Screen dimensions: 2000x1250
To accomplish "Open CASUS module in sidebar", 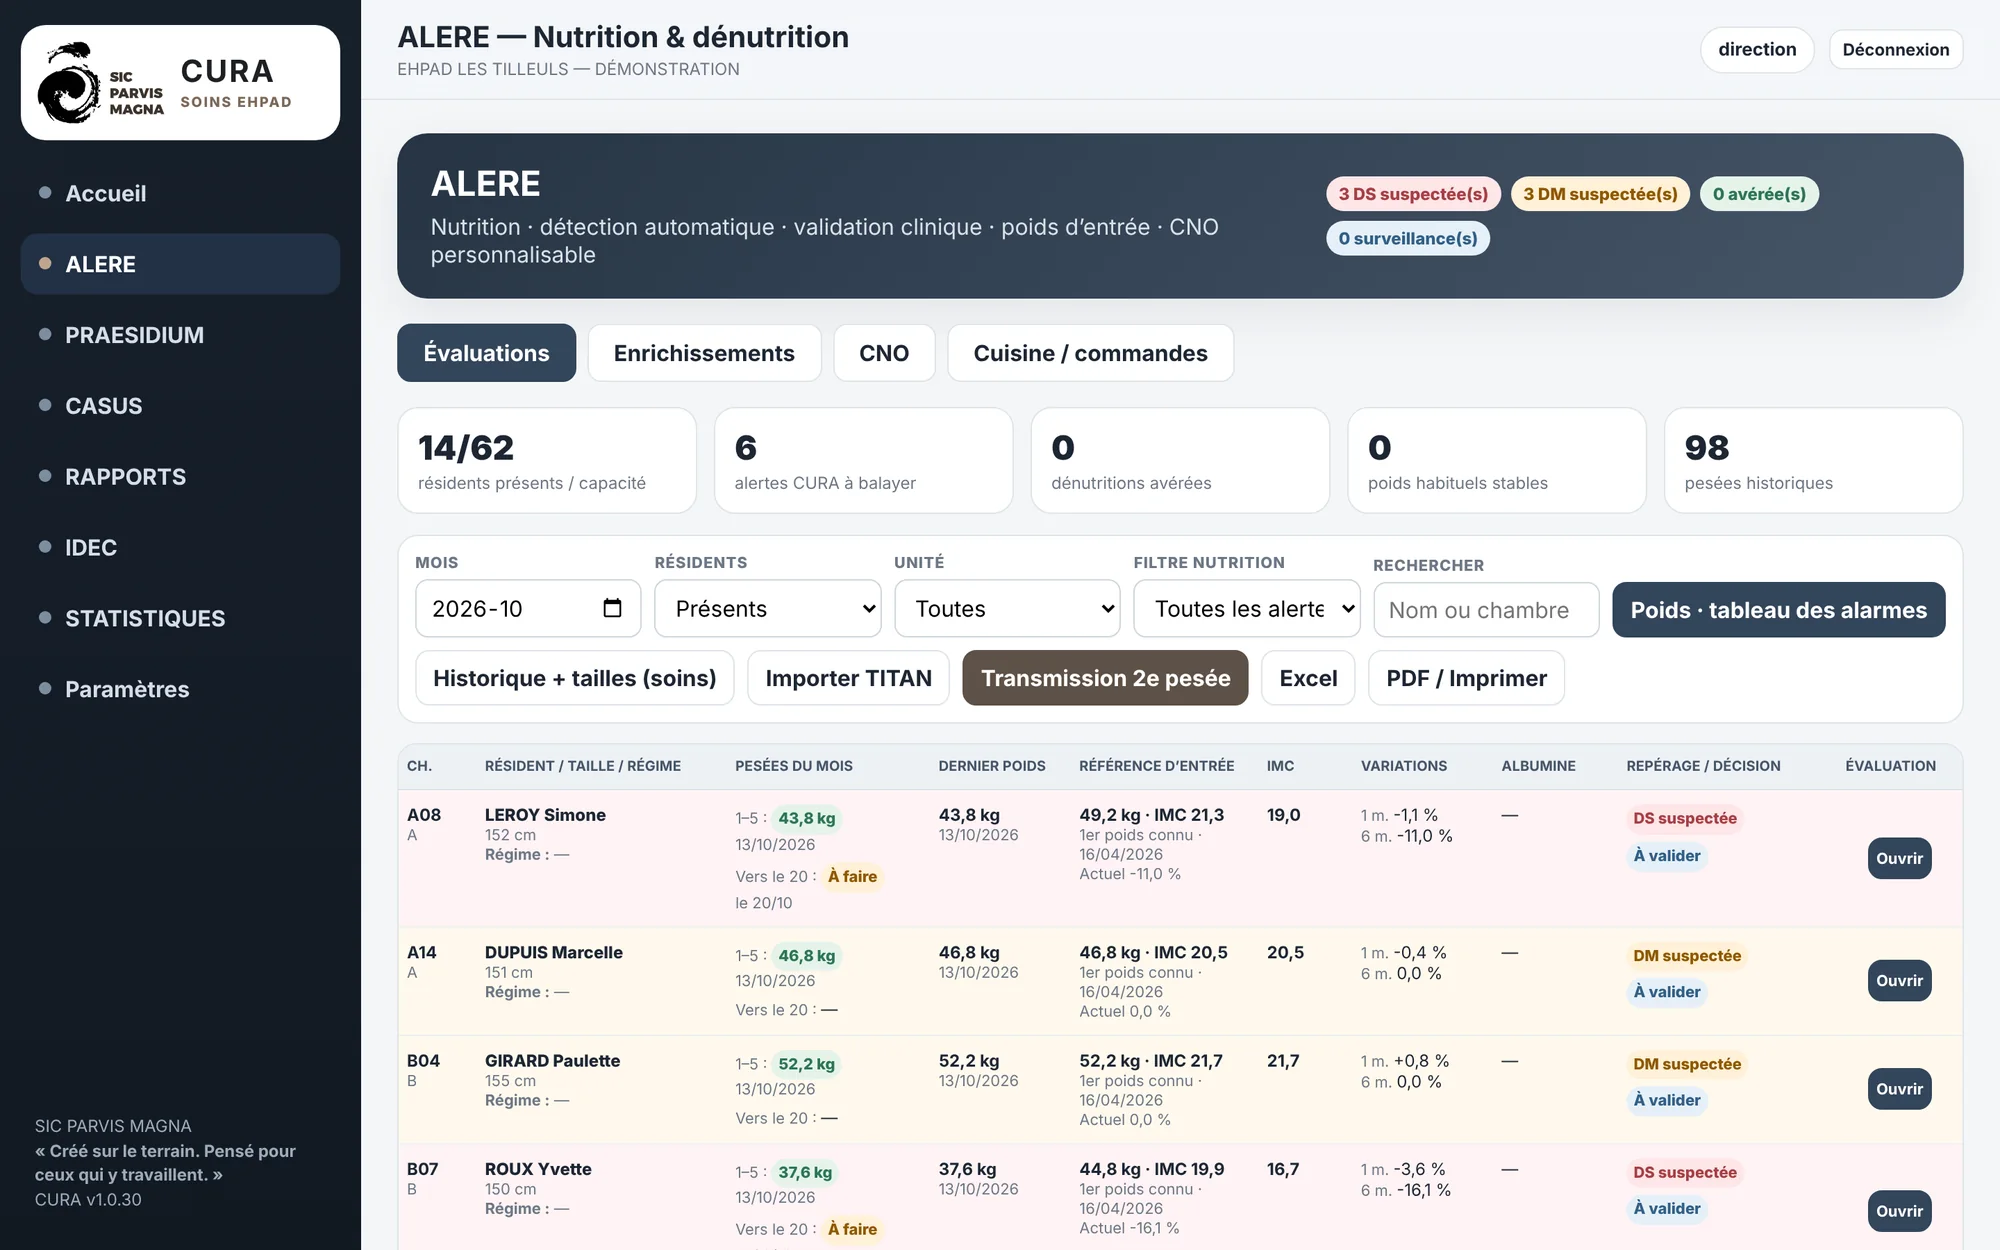I will [180, 406].
